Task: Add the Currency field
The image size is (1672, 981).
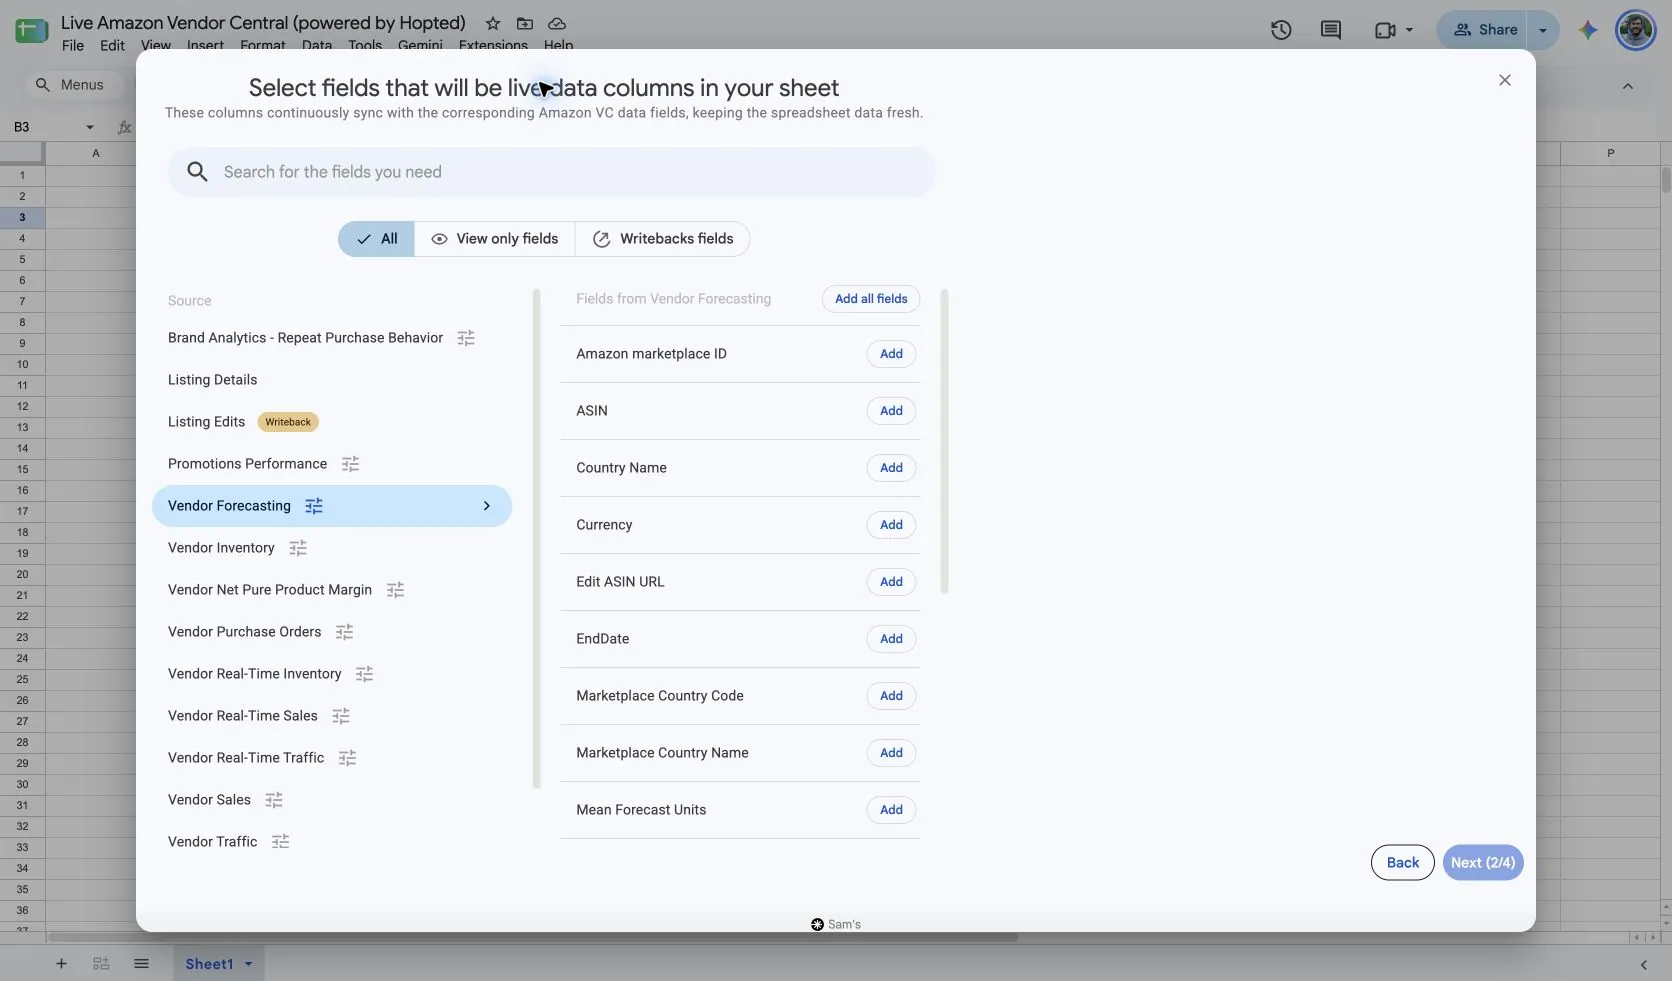Action: pyautogui.click(x=891, y=525)
